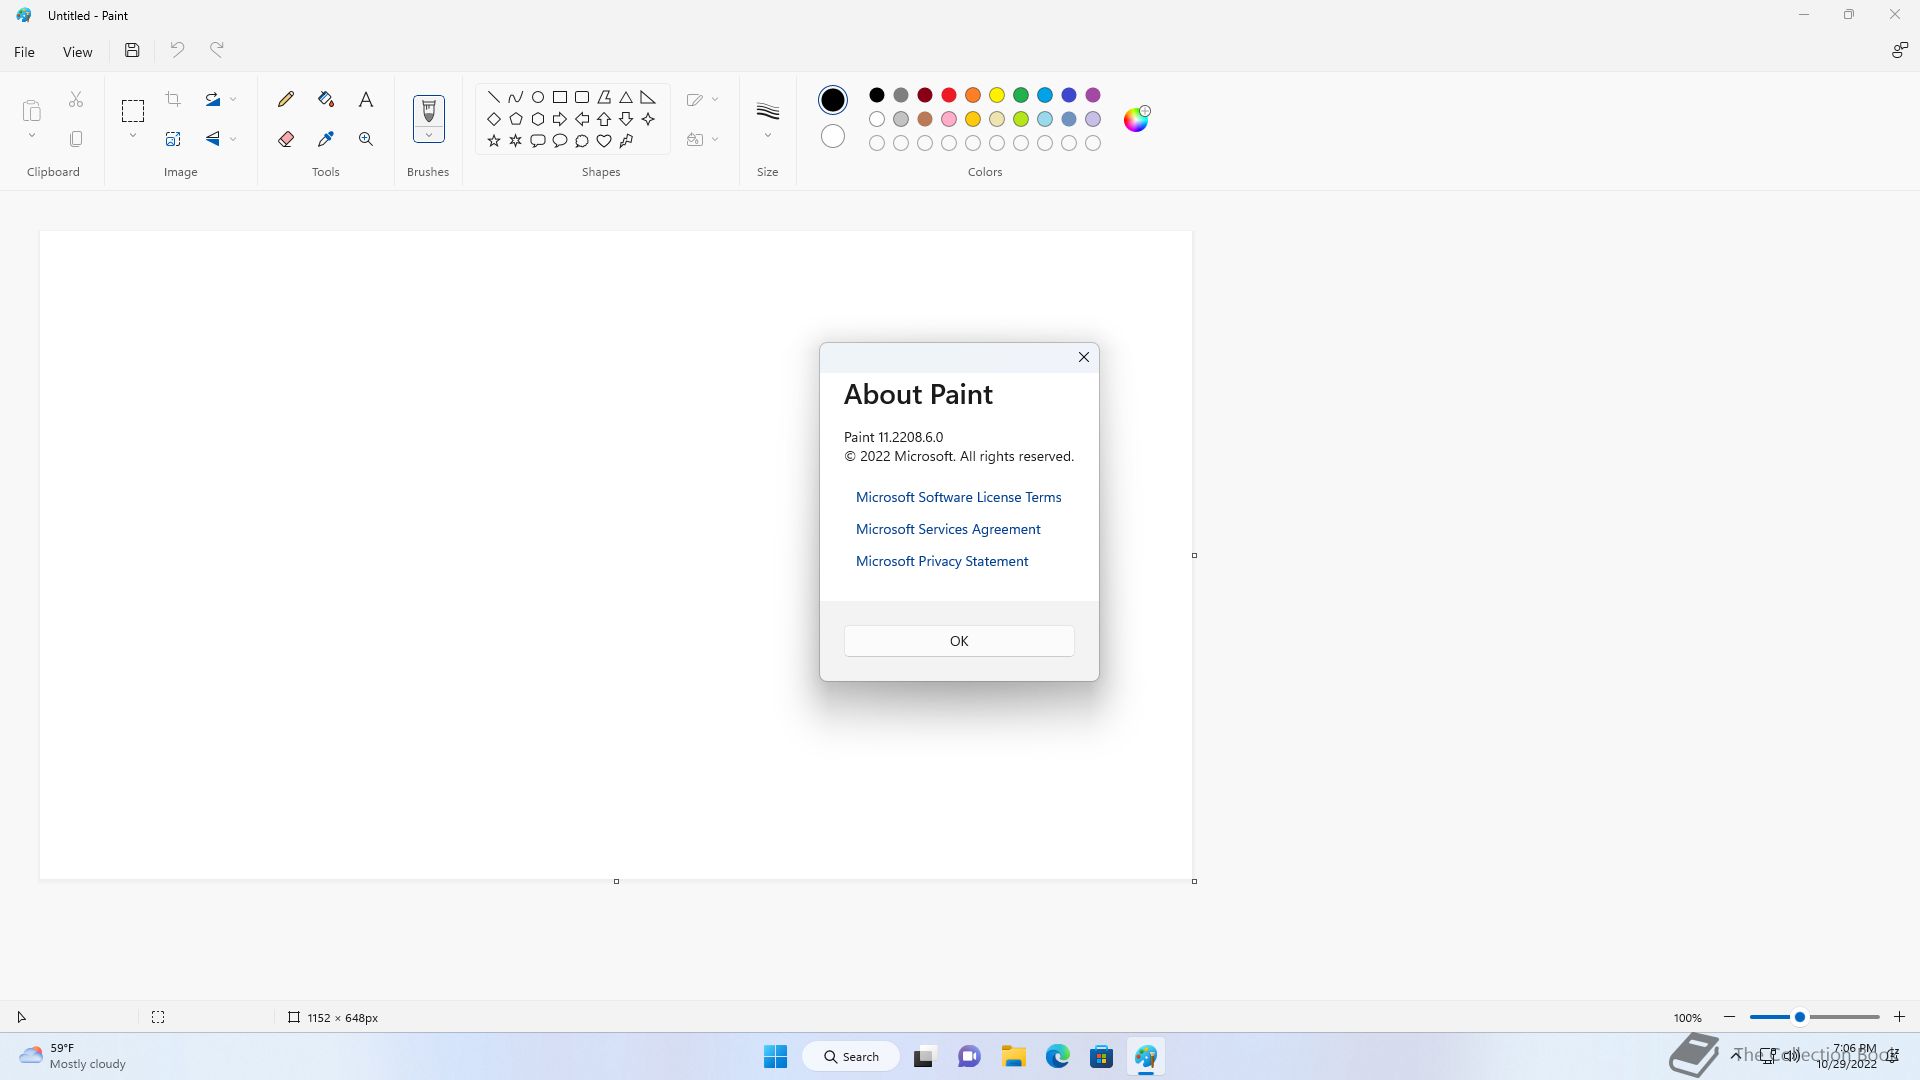Expand the Rotate dropdown arrow

[x=233, y=99]
